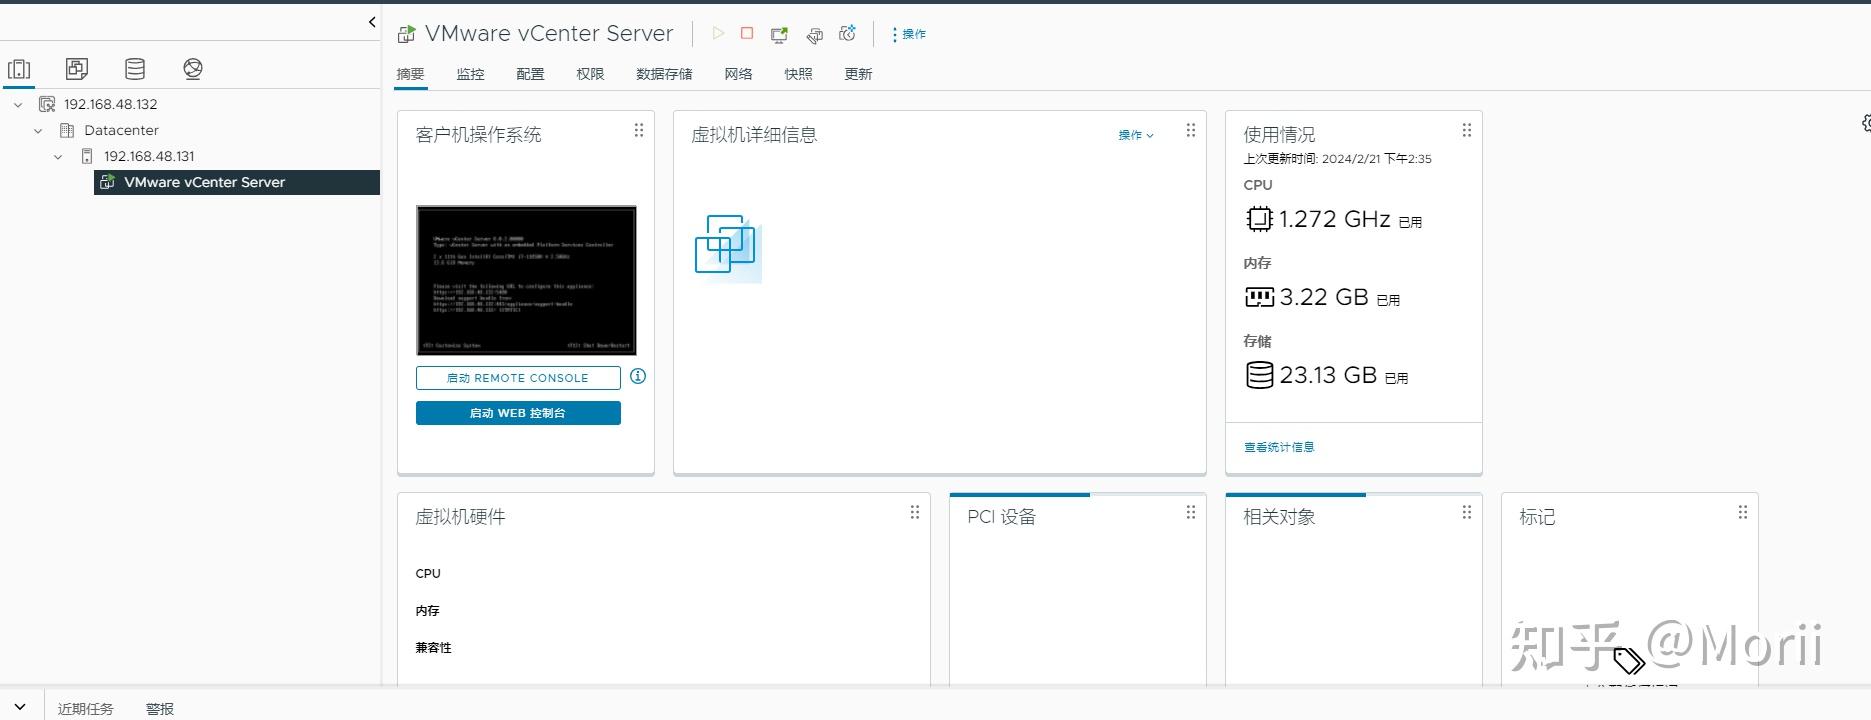Viewport: 1871px width, 720px height.
Task: Click the 相关对象 card title
Action: pyautogui.click(x=1279, y=517)
